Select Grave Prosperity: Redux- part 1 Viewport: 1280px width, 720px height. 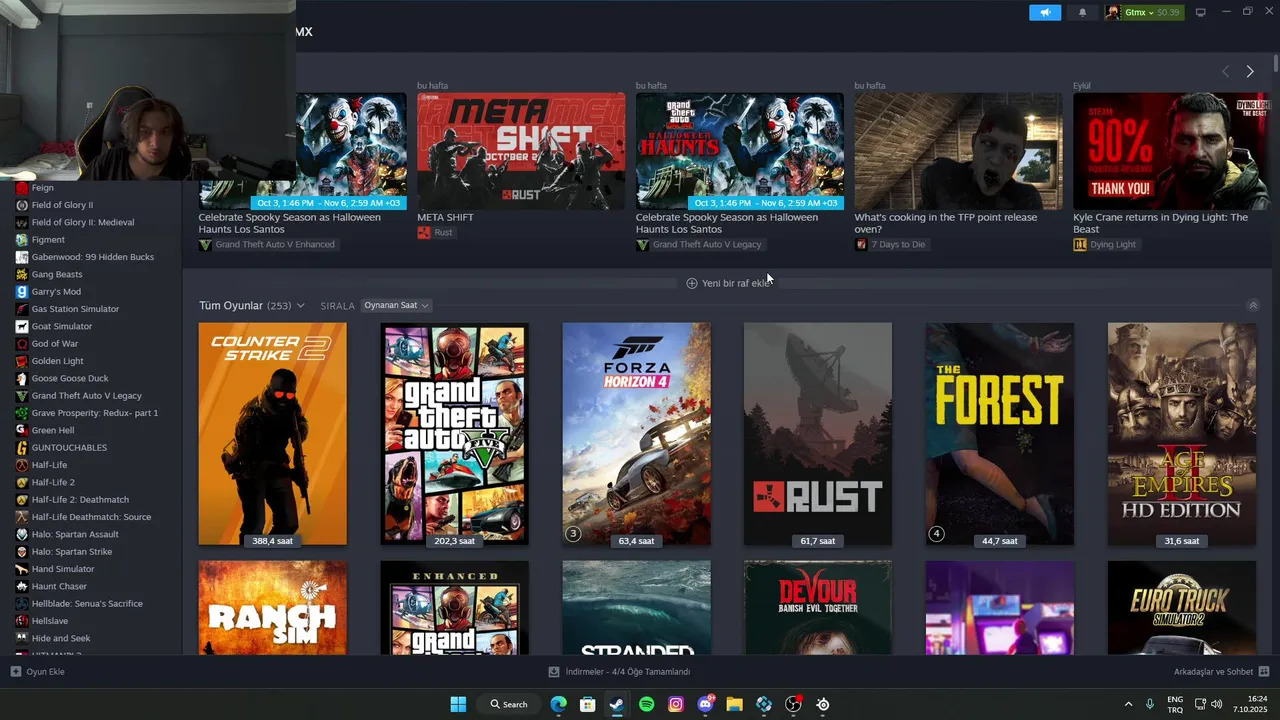pyautogui.click(x=94, y=413)
